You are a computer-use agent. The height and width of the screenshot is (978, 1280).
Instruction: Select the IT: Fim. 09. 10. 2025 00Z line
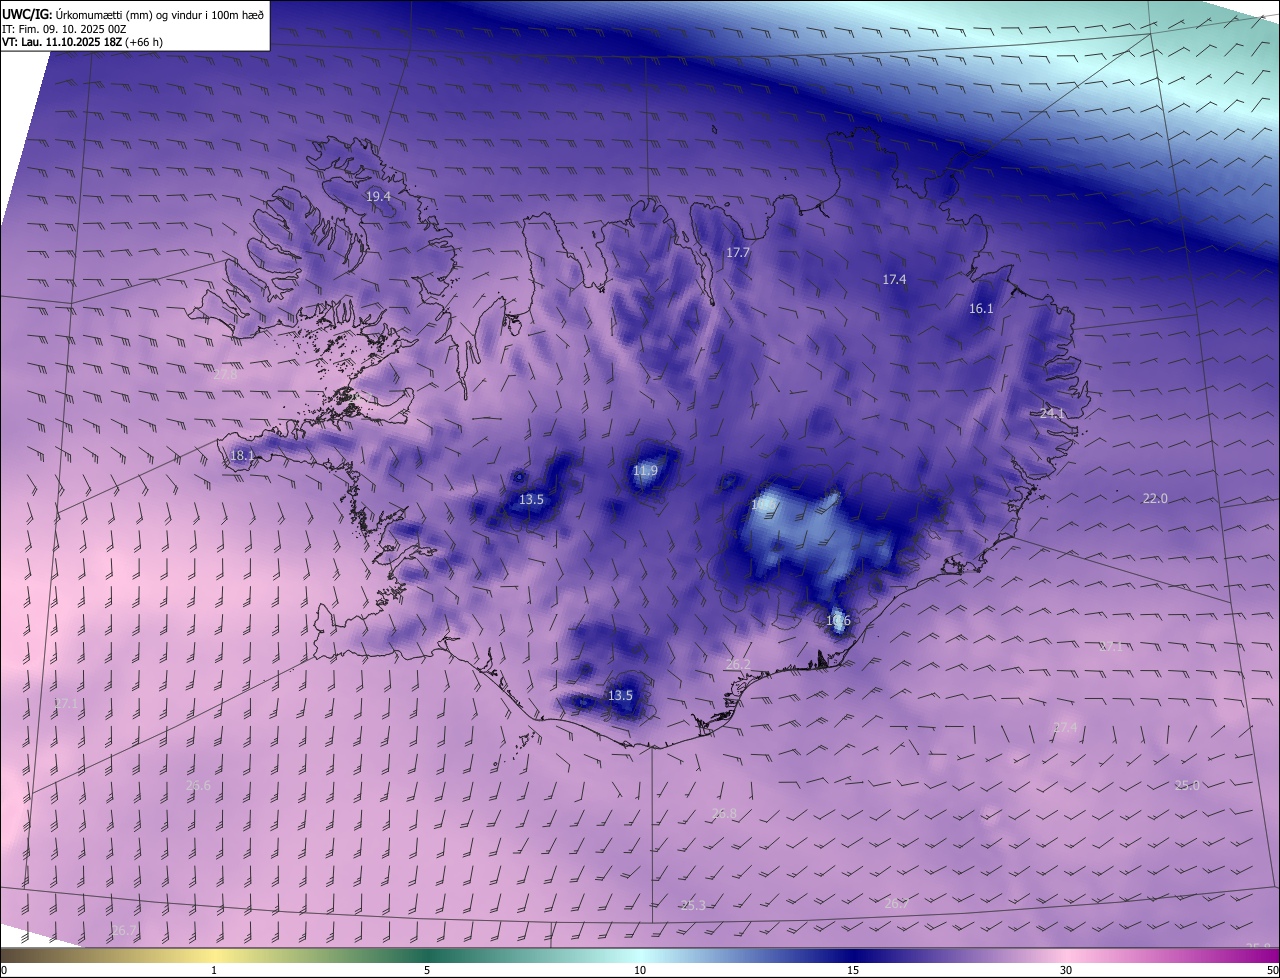pos(65,28)
